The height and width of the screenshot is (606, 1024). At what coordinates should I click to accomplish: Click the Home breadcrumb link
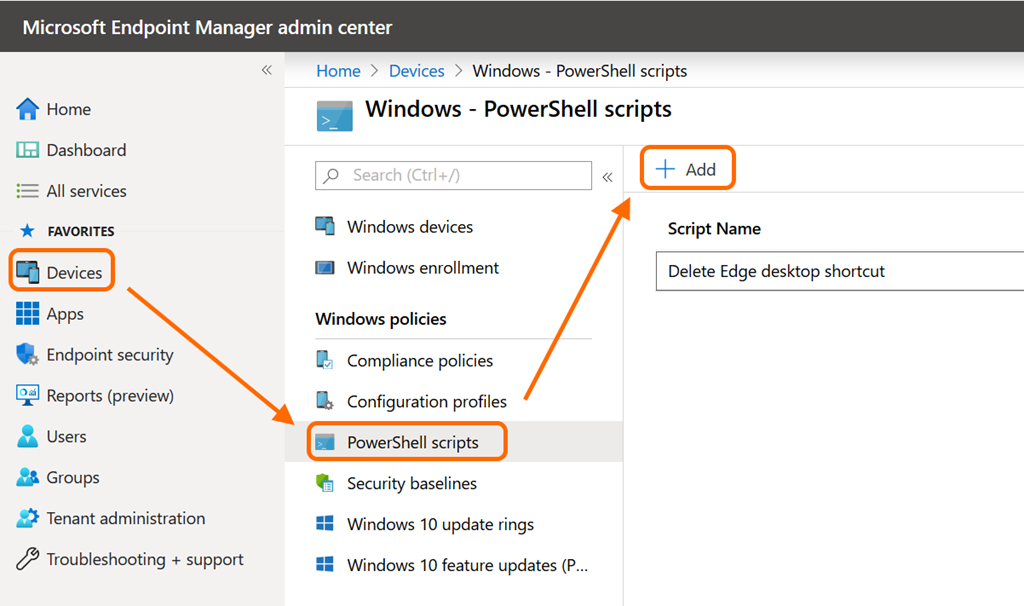(x=338, y=71)
